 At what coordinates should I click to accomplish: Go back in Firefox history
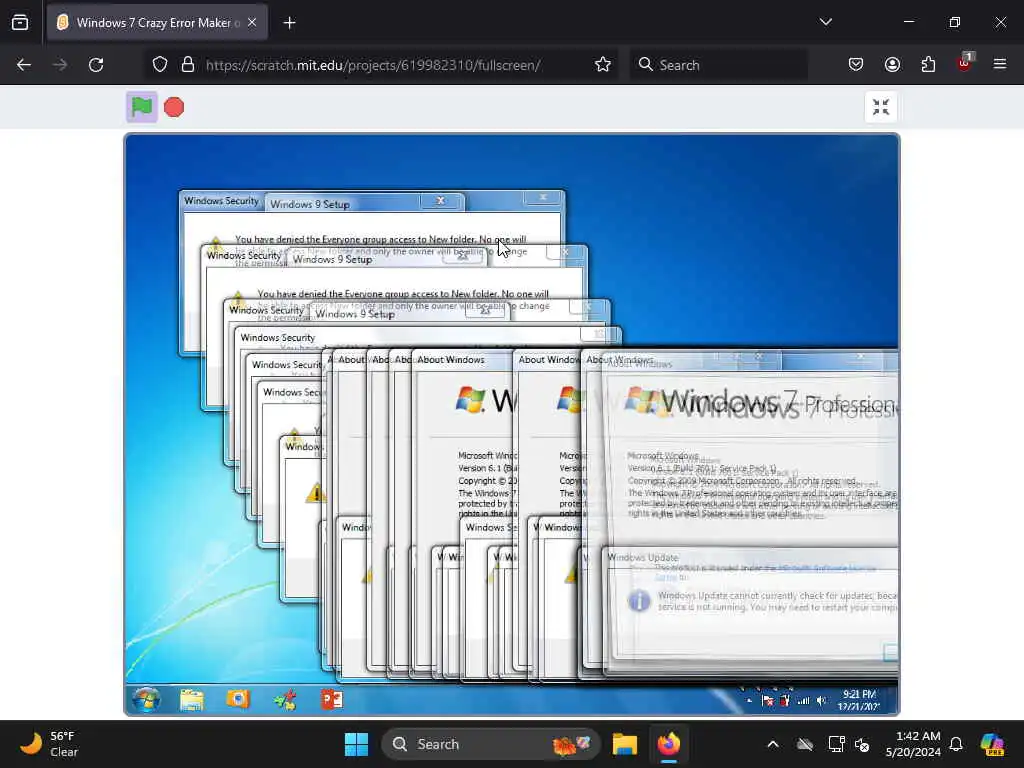point(24,65)
